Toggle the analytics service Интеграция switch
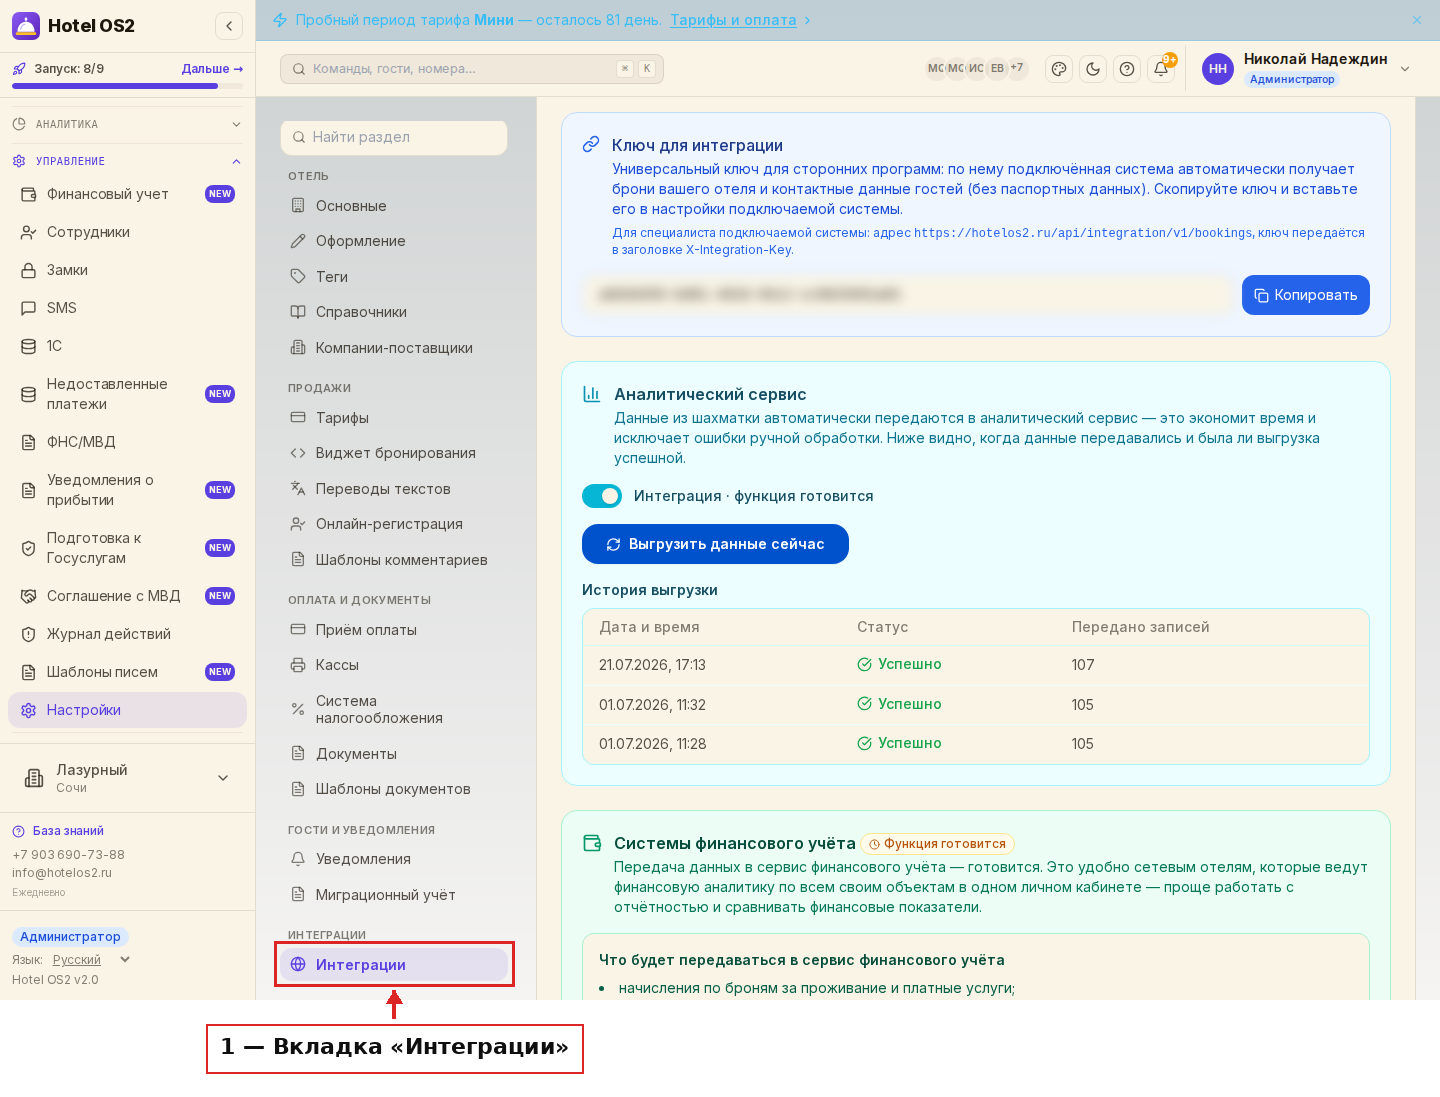The image size is (1440, 1097). (x=602, y=496)
